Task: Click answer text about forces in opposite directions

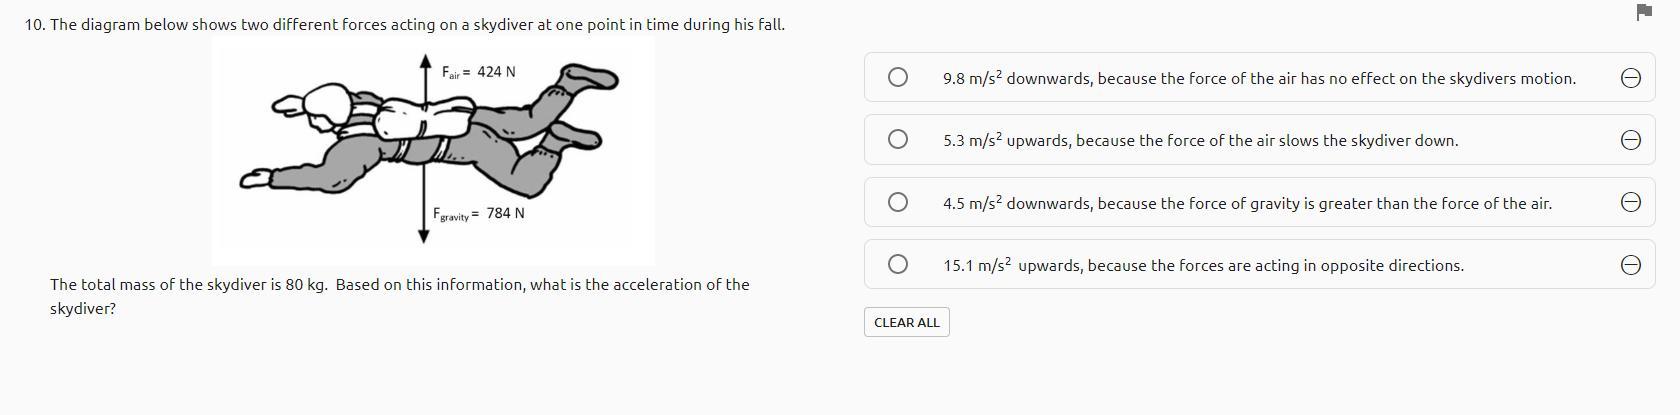Action: [1203, 266]
